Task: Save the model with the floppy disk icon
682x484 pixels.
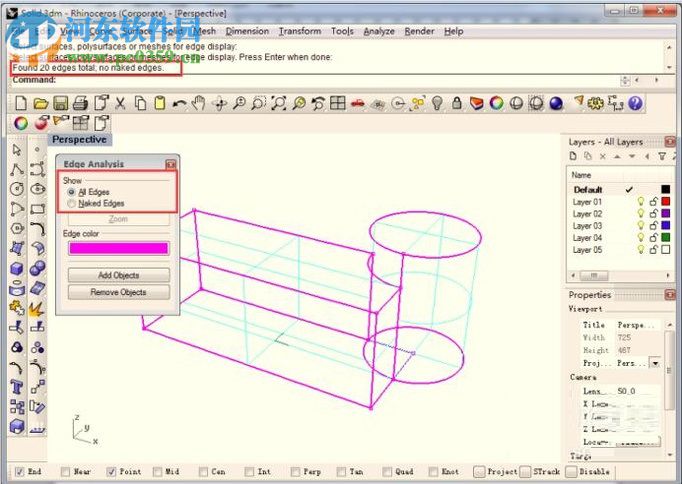Action: 60,103
